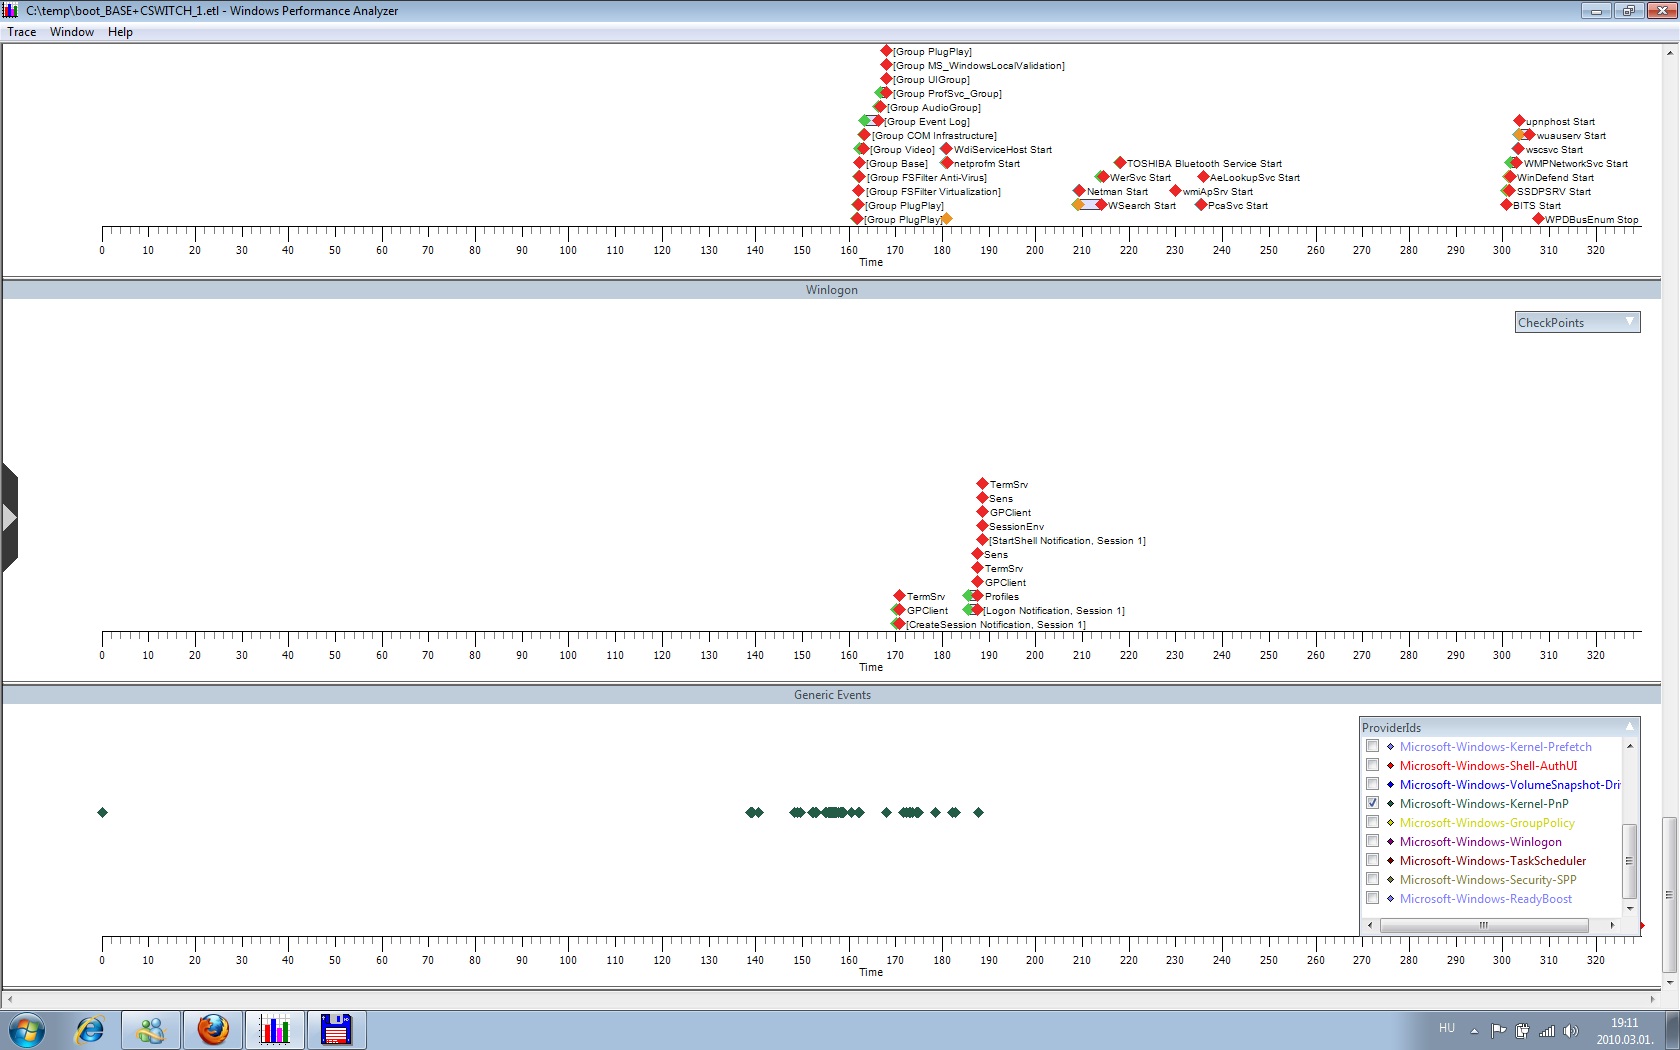Click the HU language indicator

pyautogui.click(x=1447, y=1028)
